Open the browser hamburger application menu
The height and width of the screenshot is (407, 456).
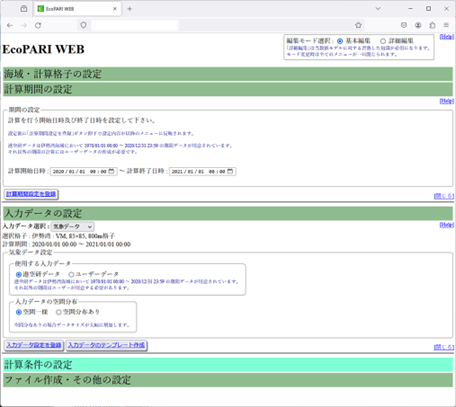(x=446, y=25)
